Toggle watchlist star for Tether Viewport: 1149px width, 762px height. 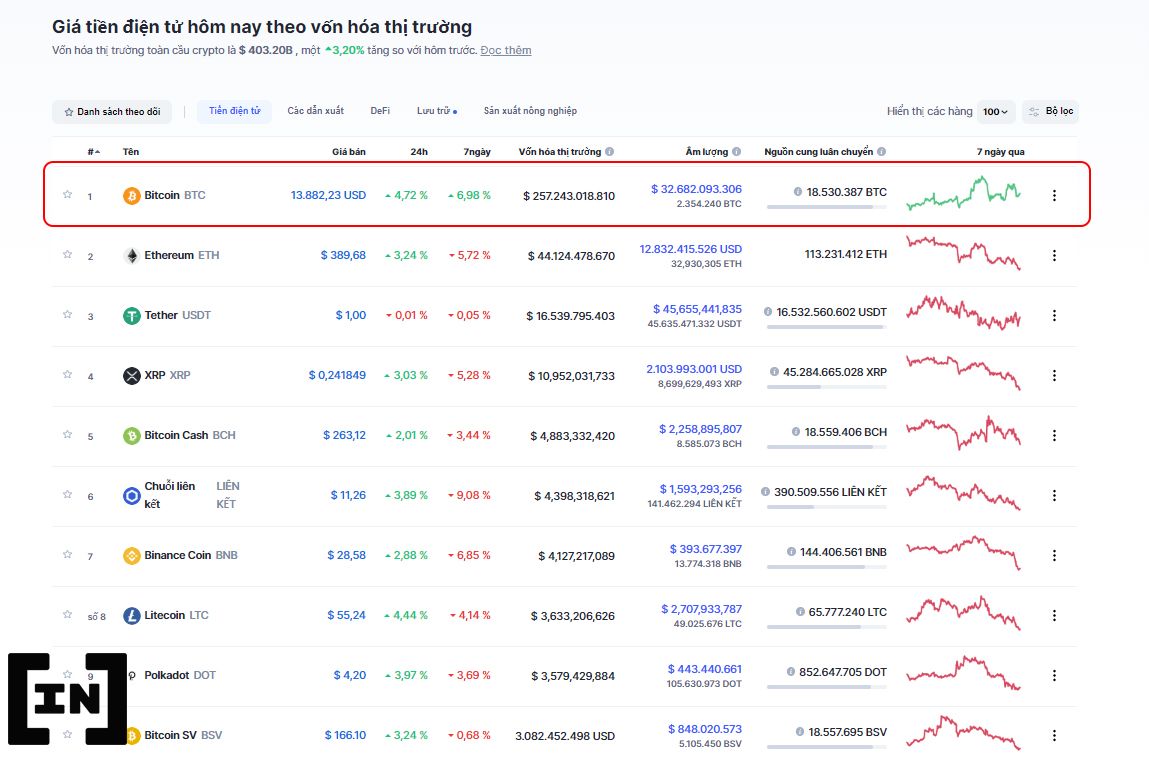[67, 315]
